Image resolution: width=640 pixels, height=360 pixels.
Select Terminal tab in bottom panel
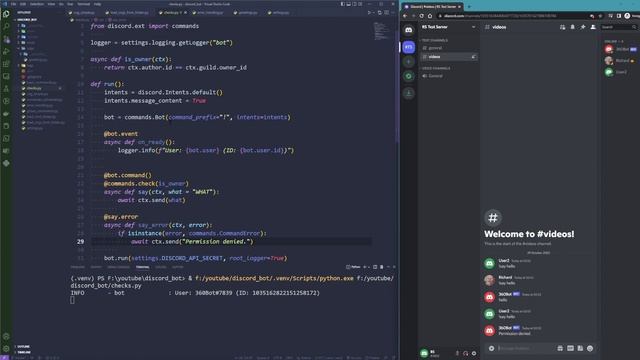click(142, 267)
